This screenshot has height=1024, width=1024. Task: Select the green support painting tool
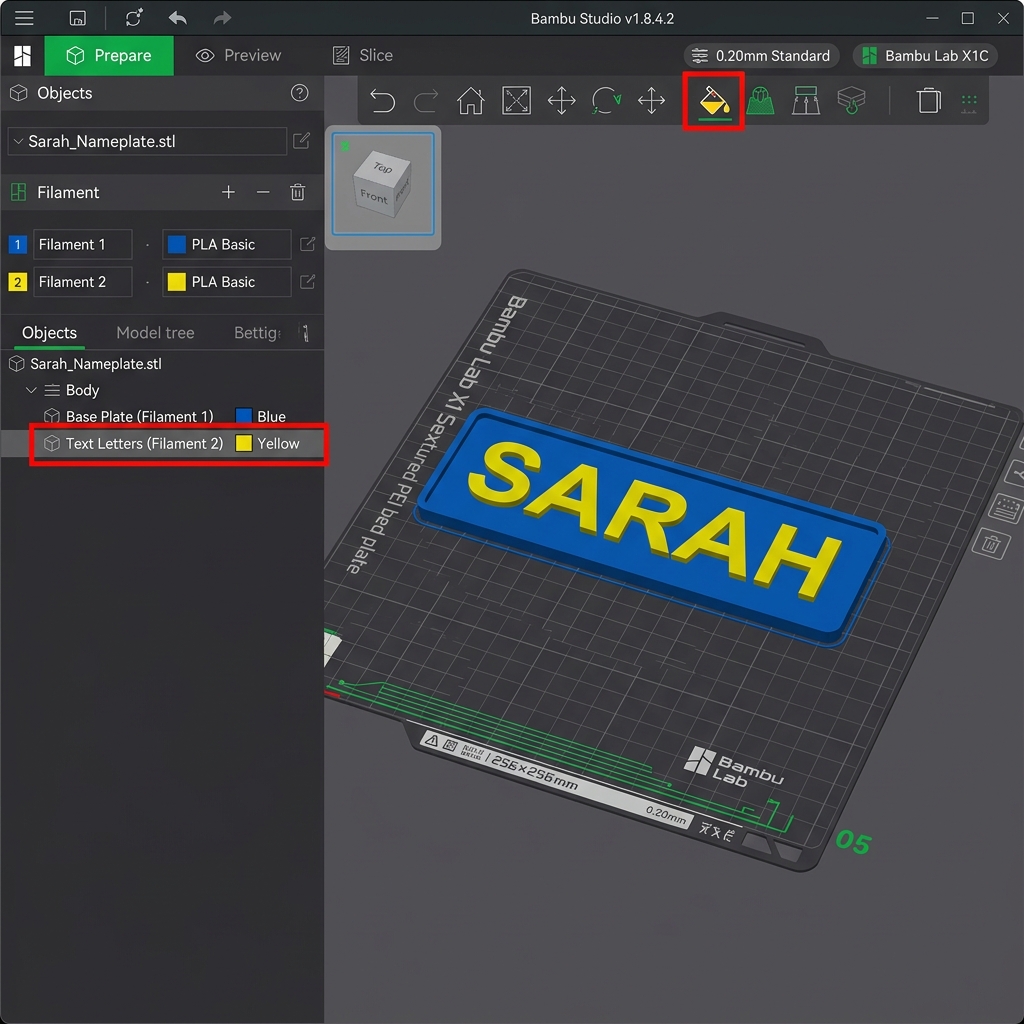click(760, 101)
